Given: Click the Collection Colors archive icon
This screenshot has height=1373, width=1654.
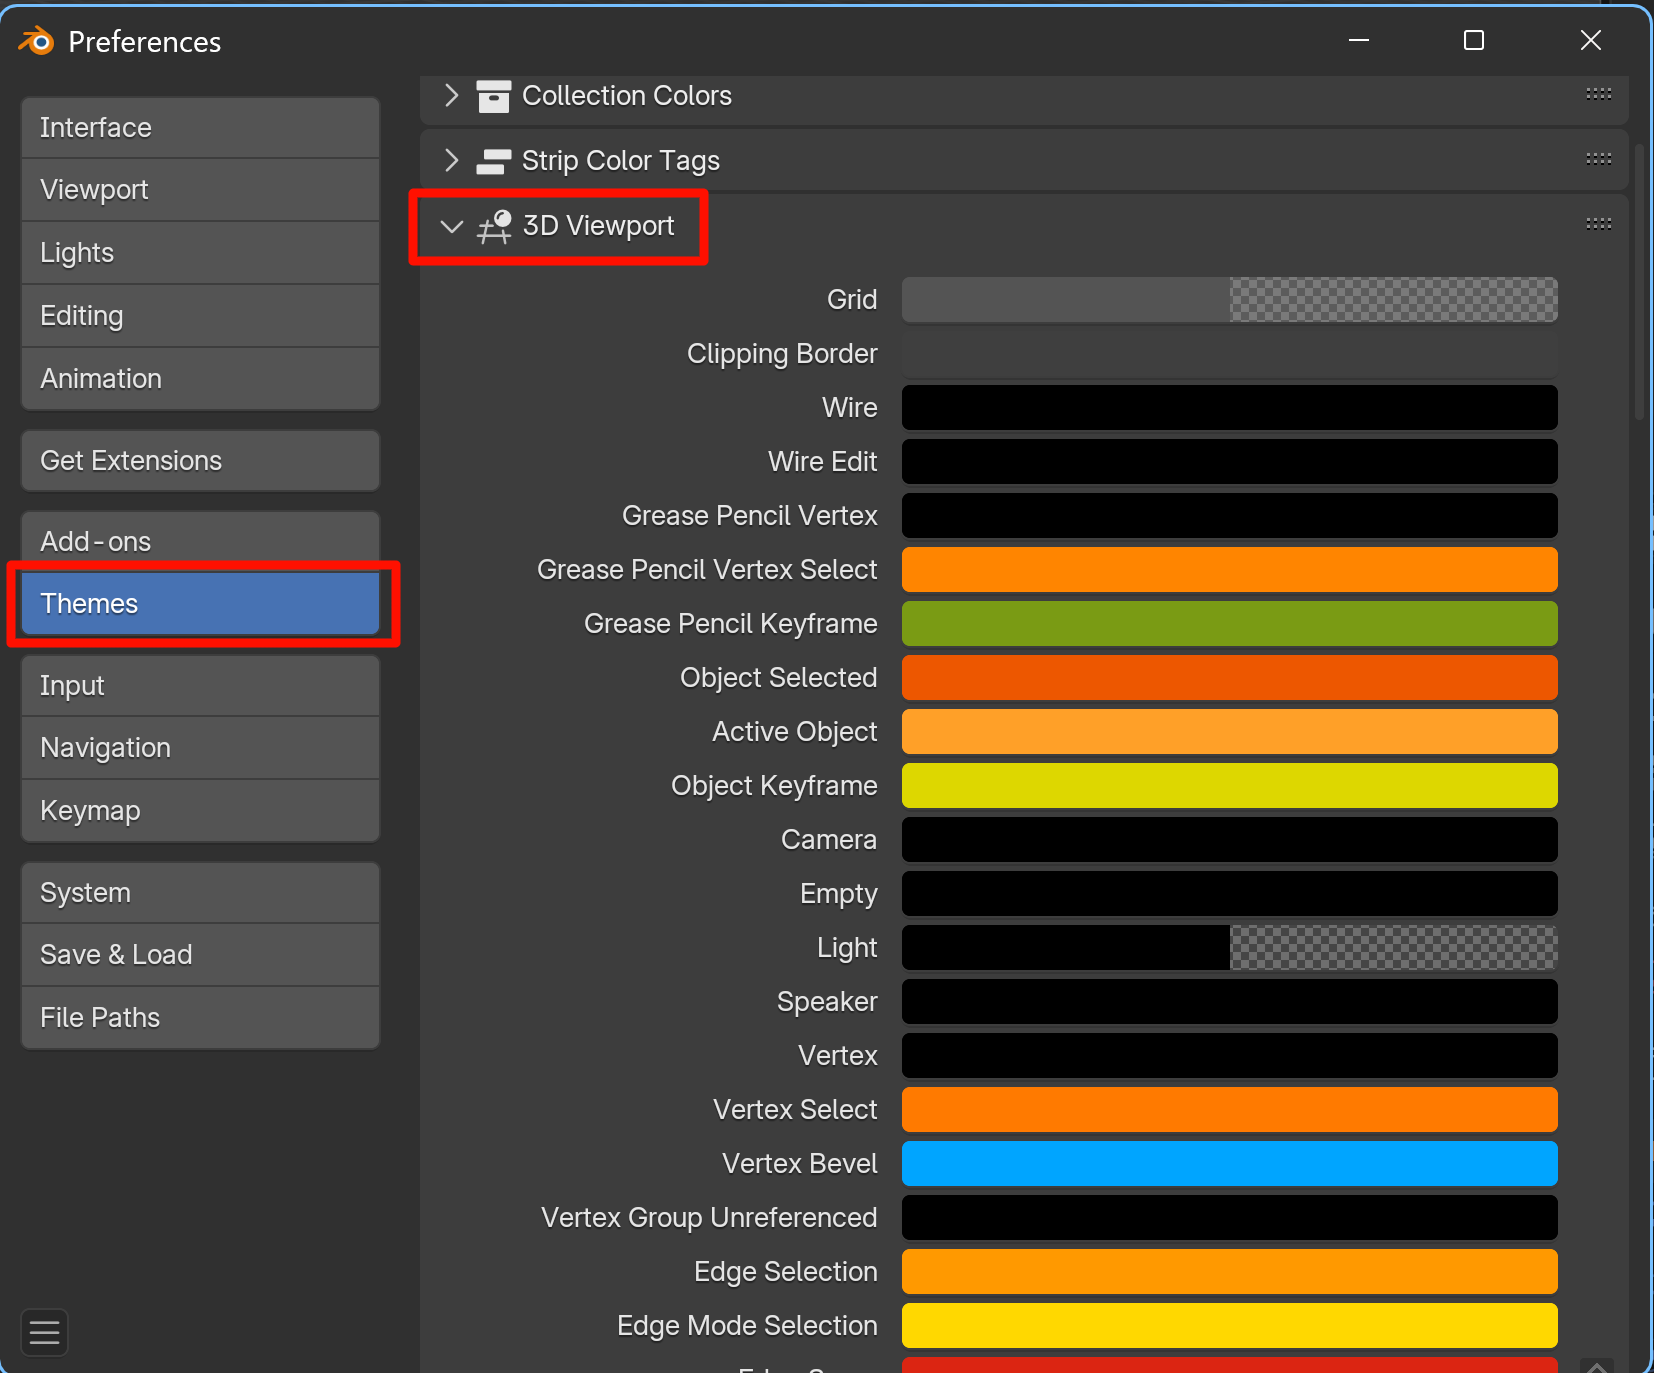Looking at the screenshot, I should 493,96.
